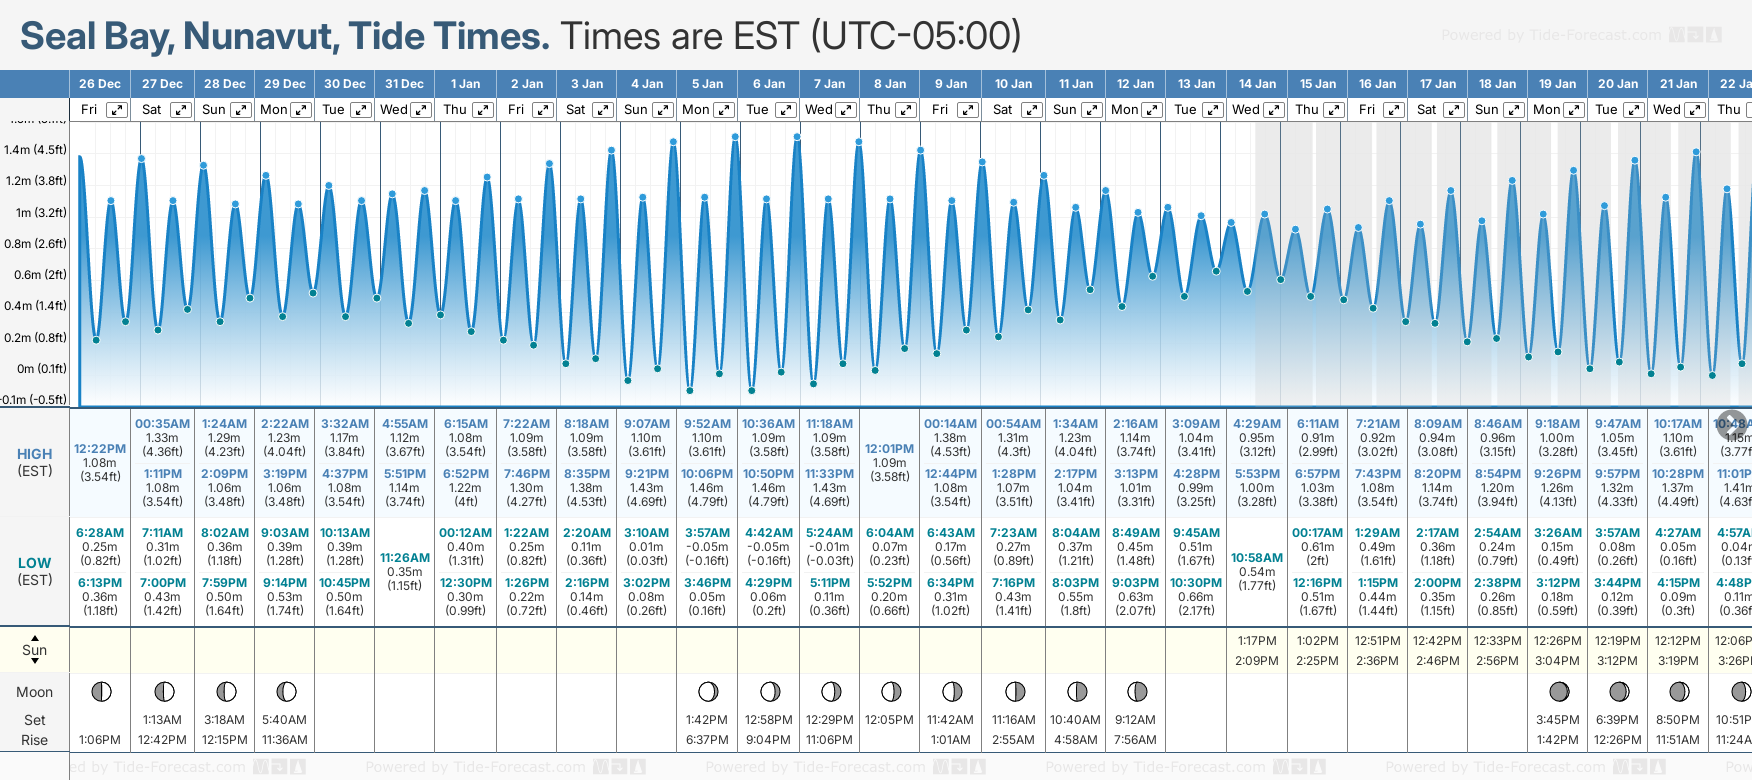Click the moon icon for 19 Jan

pos(1558,691)
